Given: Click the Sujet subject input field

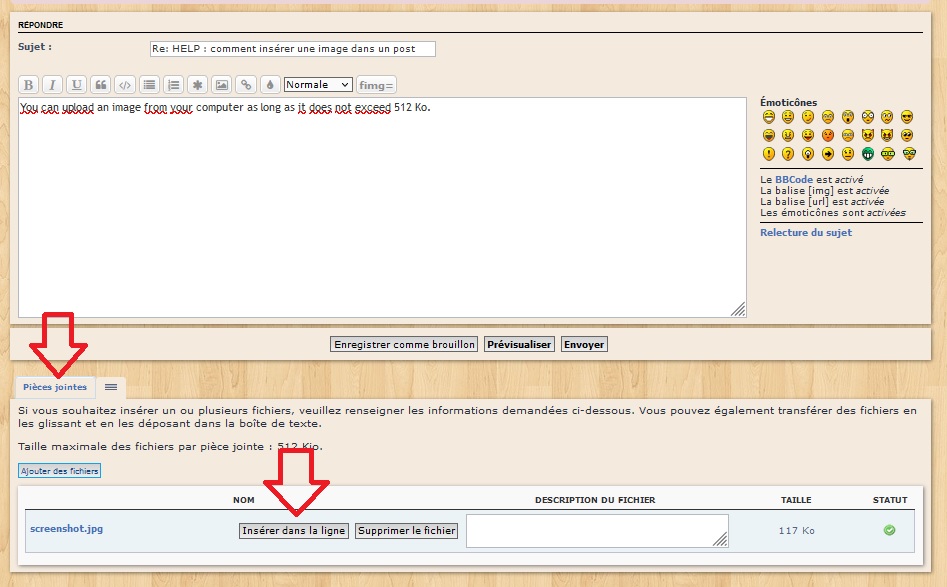Looking at the screenshot, I should click(293, 49).
